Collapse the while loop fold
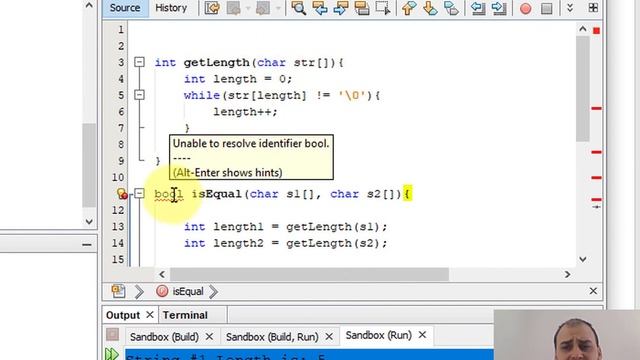This screenshot has height=360, width=640. click(139, 95)
